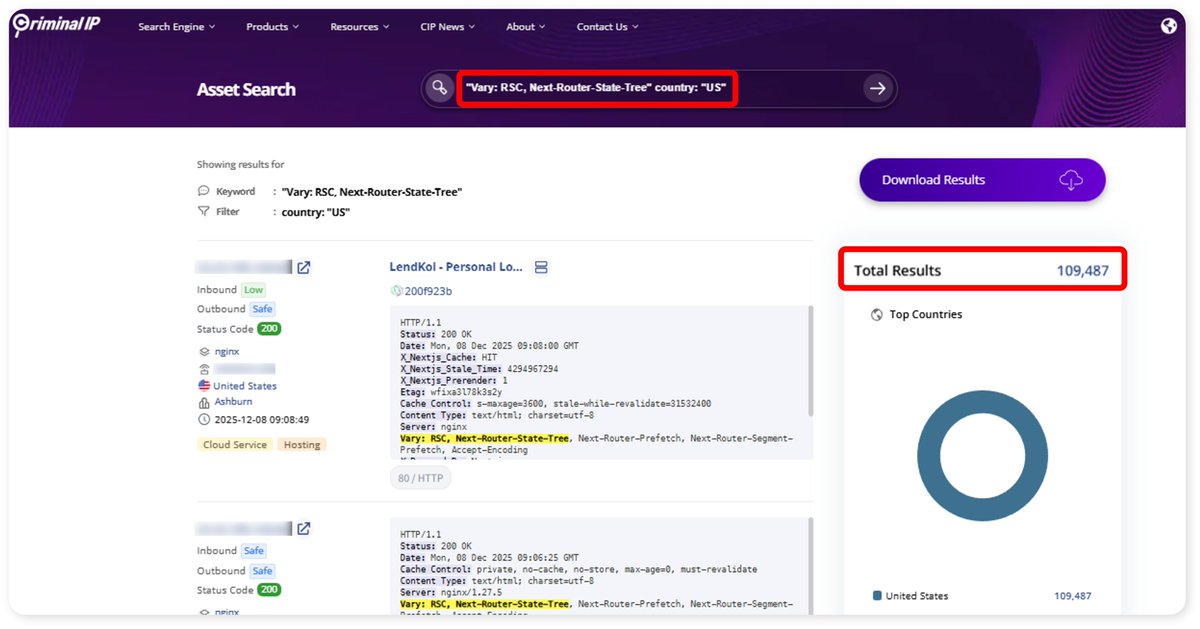Open the Resources dropdown
Image resolution: width=1200 pixels, height=629 pixels.
click(360, 27)
